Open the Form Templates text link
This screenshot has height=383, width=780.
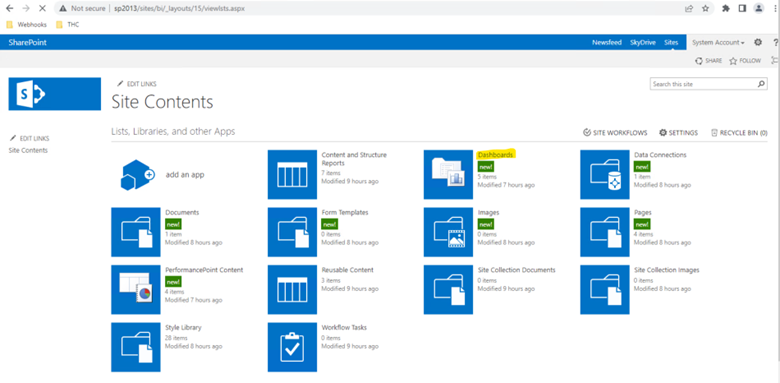(345, 212)
